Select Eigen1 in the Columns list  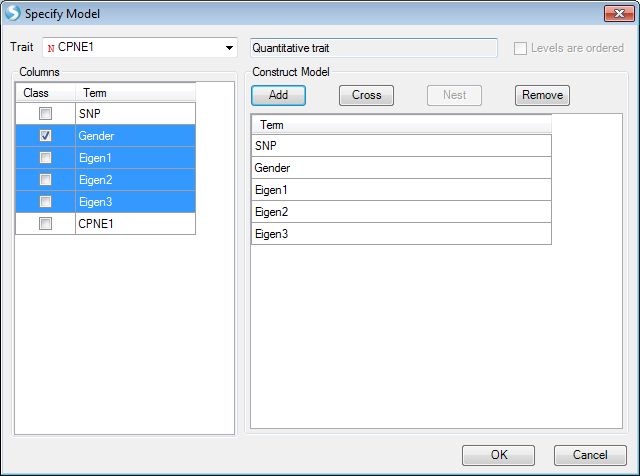(x=135, y=158)
